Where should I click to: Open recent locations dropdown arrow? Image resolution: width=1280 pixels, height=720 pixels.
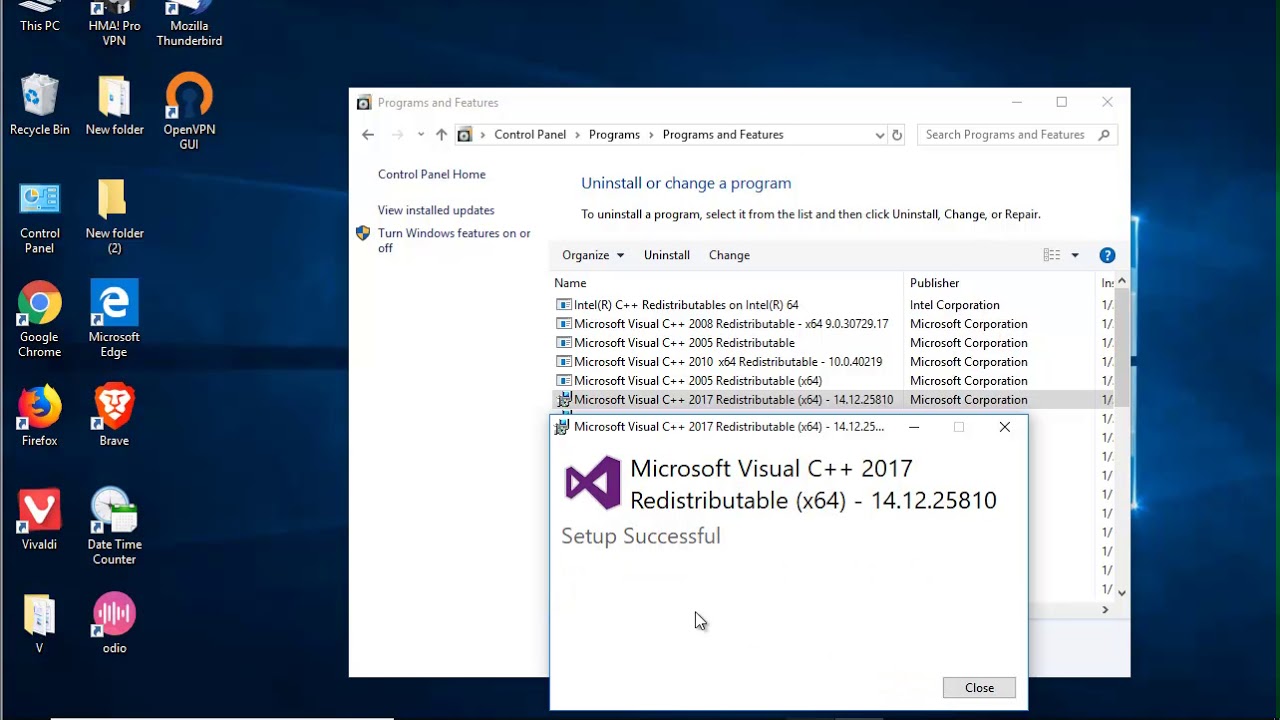[x=421, y=135]
